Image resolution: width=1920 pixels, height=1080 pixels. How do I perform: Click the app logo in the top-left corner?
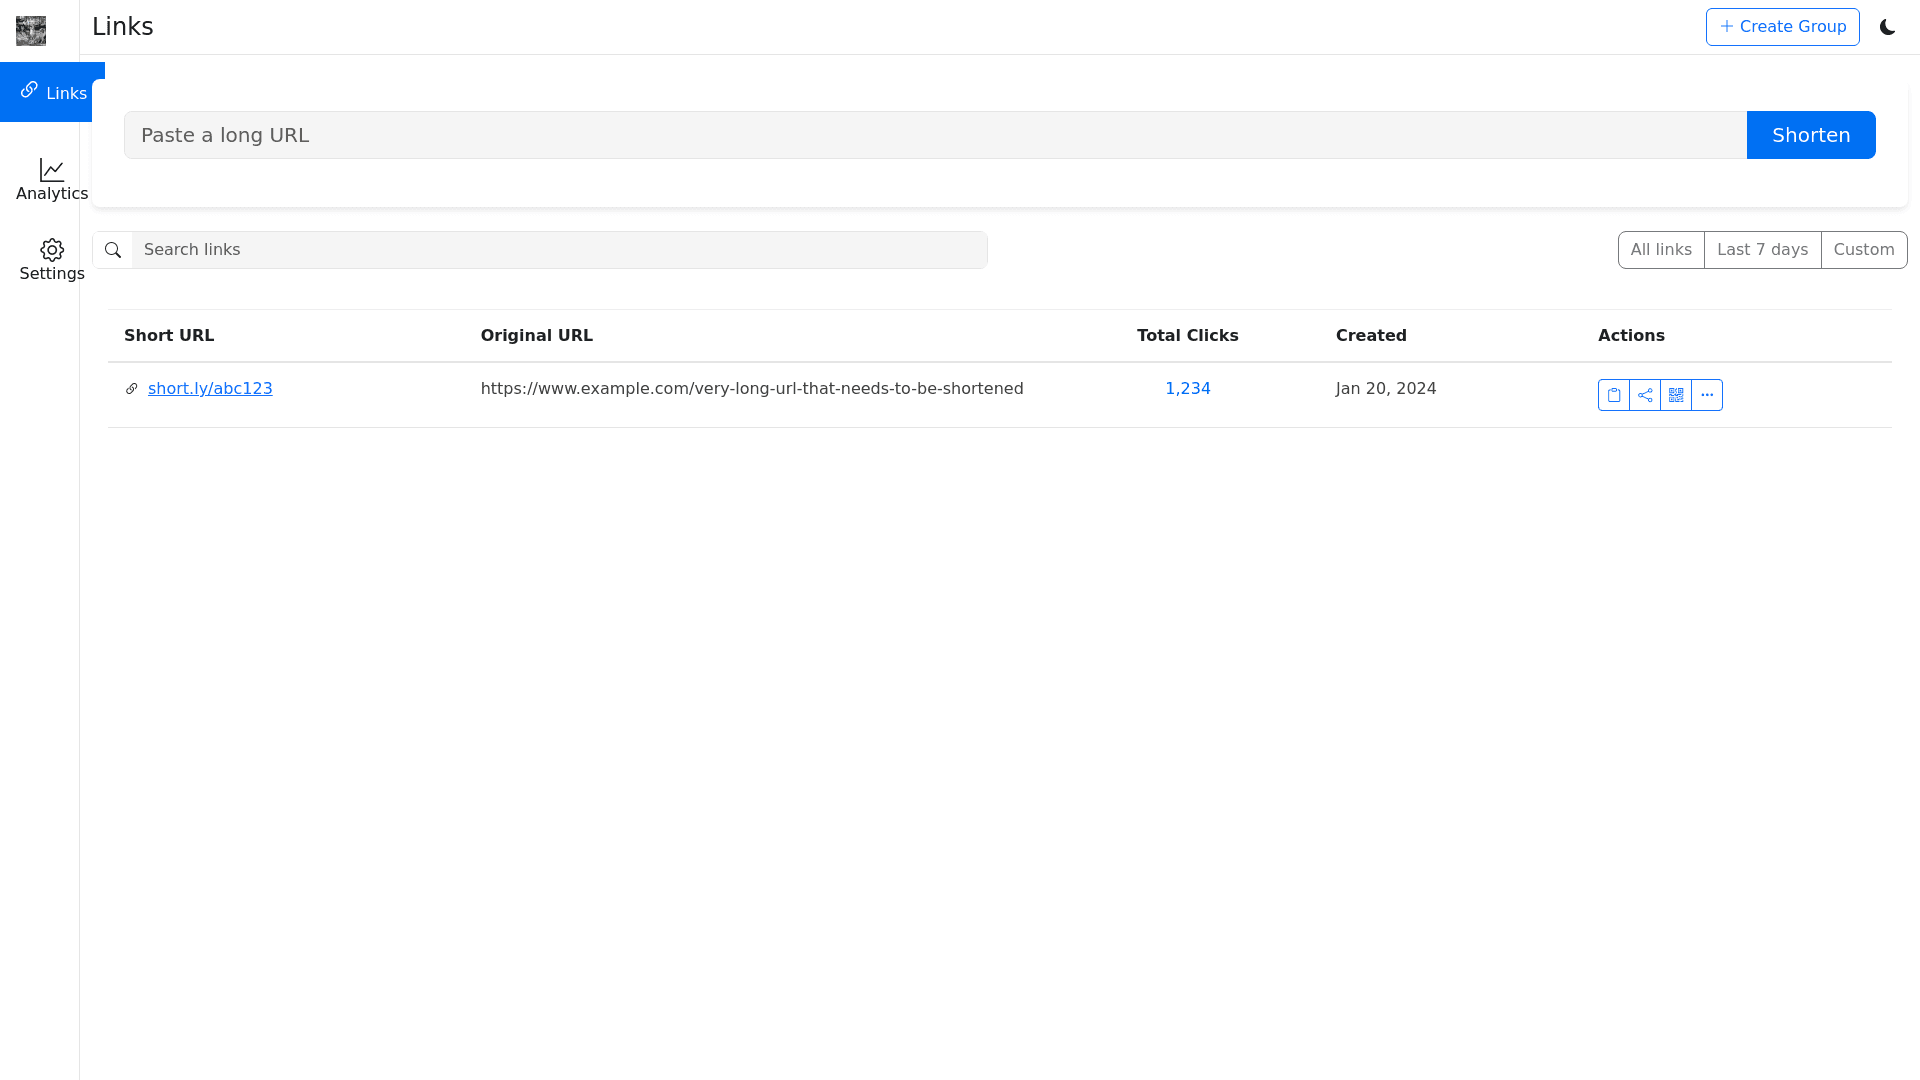tap(31, 30)
